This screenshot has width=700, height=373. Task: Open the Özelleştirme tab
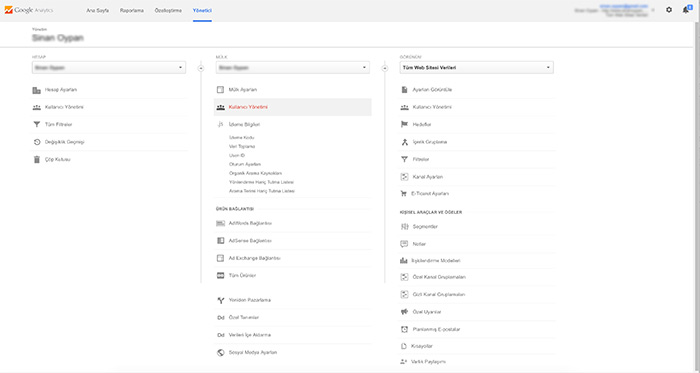168,10
